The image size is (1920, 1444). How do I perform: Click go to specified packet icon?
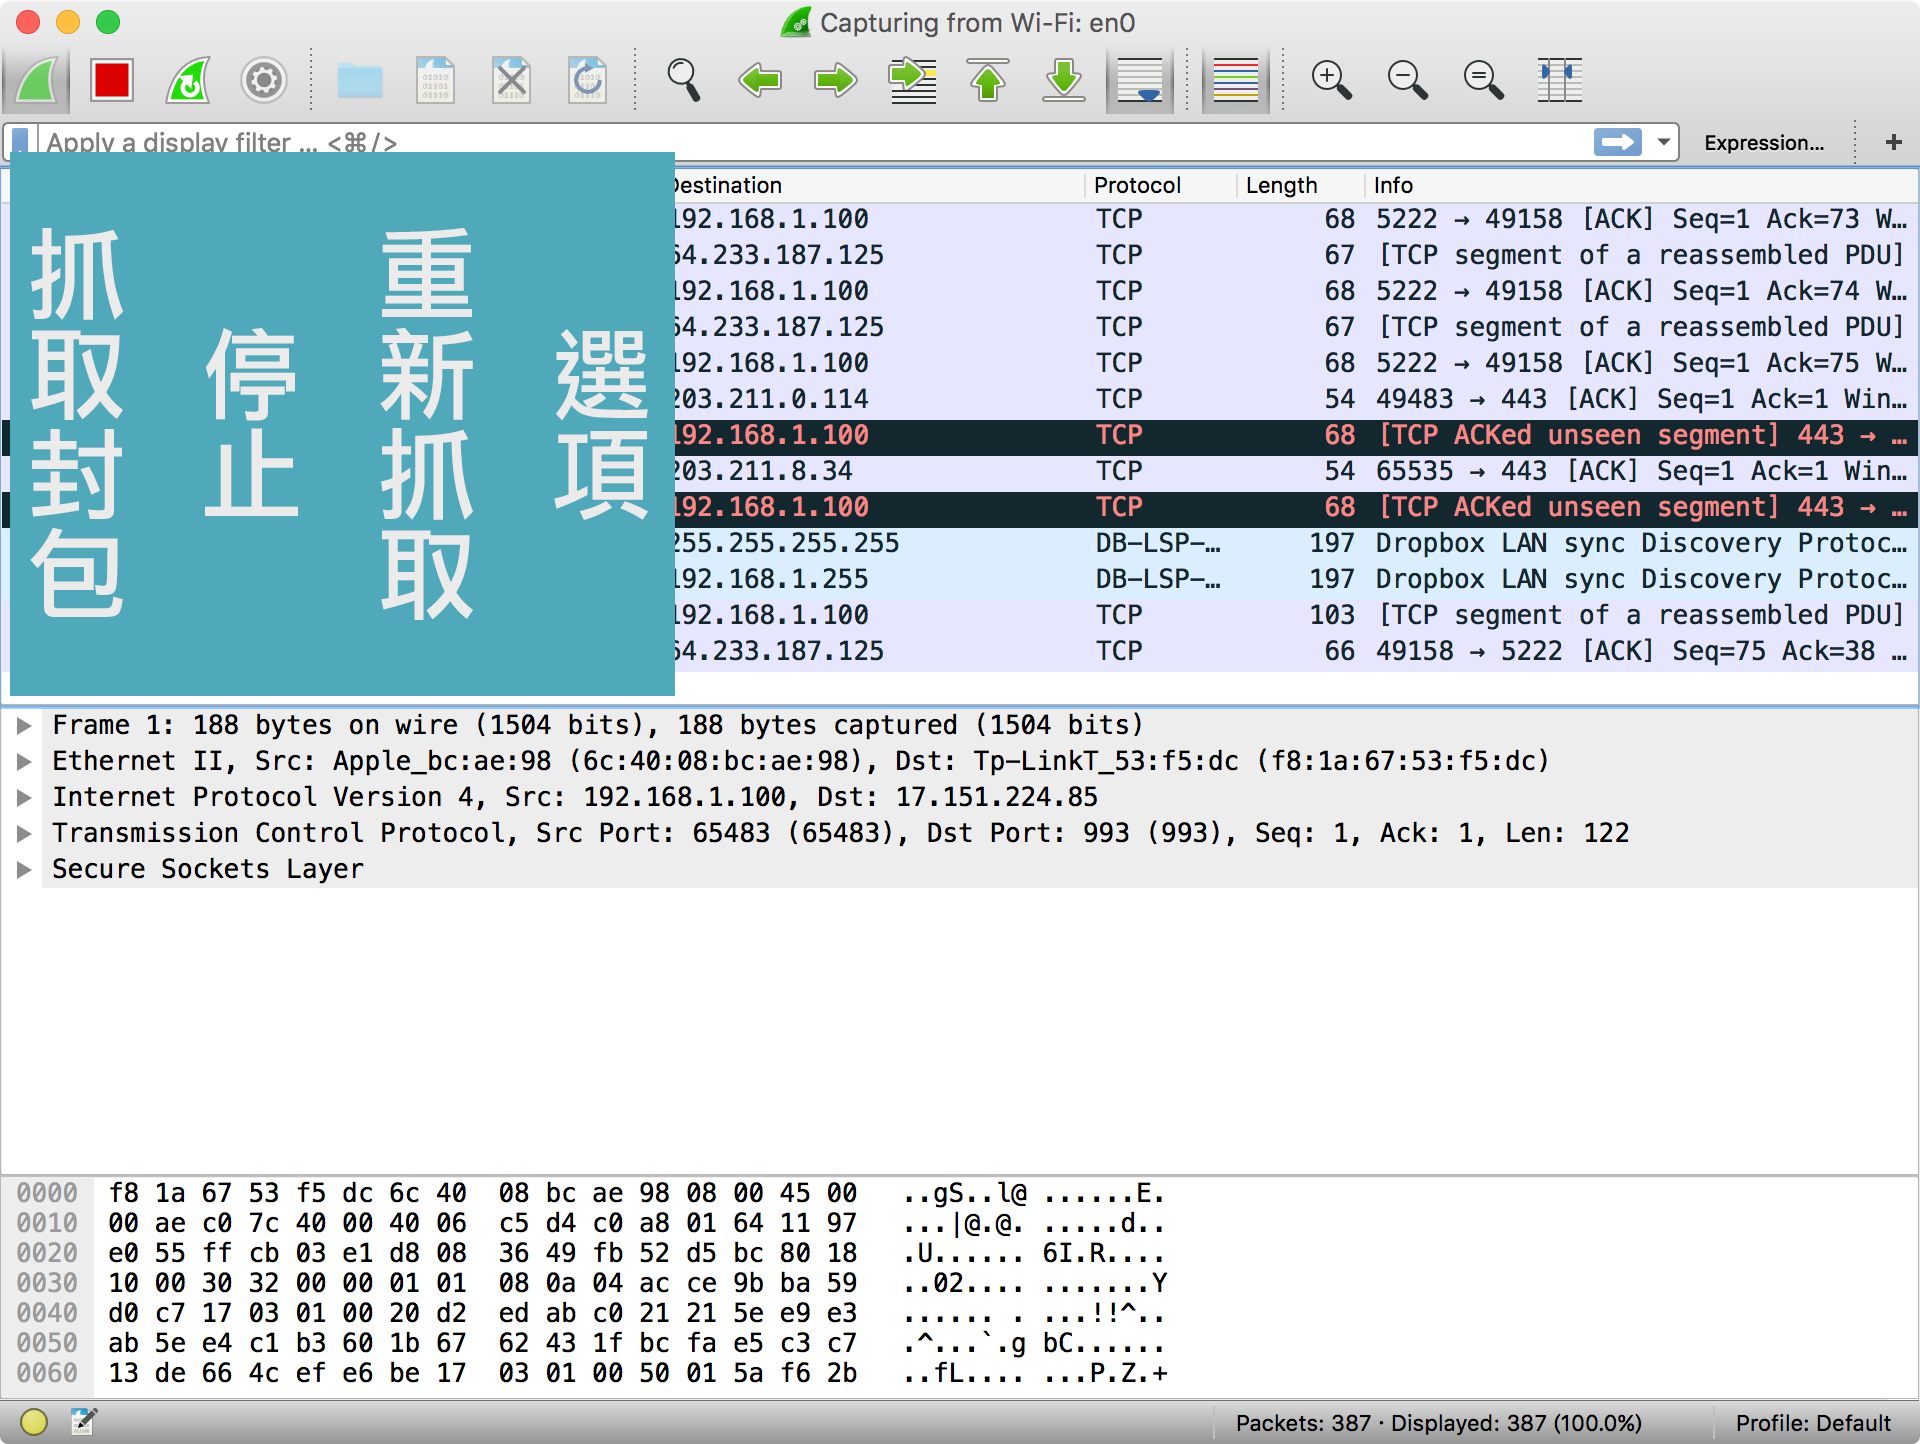point(912,80)
